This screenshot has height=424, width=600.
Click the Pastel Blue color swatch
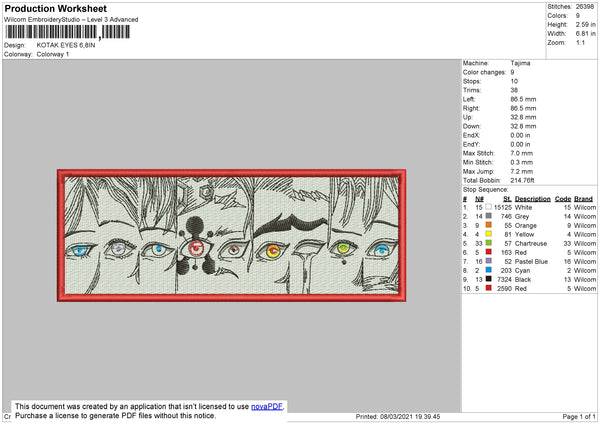(x=488, y=261)
